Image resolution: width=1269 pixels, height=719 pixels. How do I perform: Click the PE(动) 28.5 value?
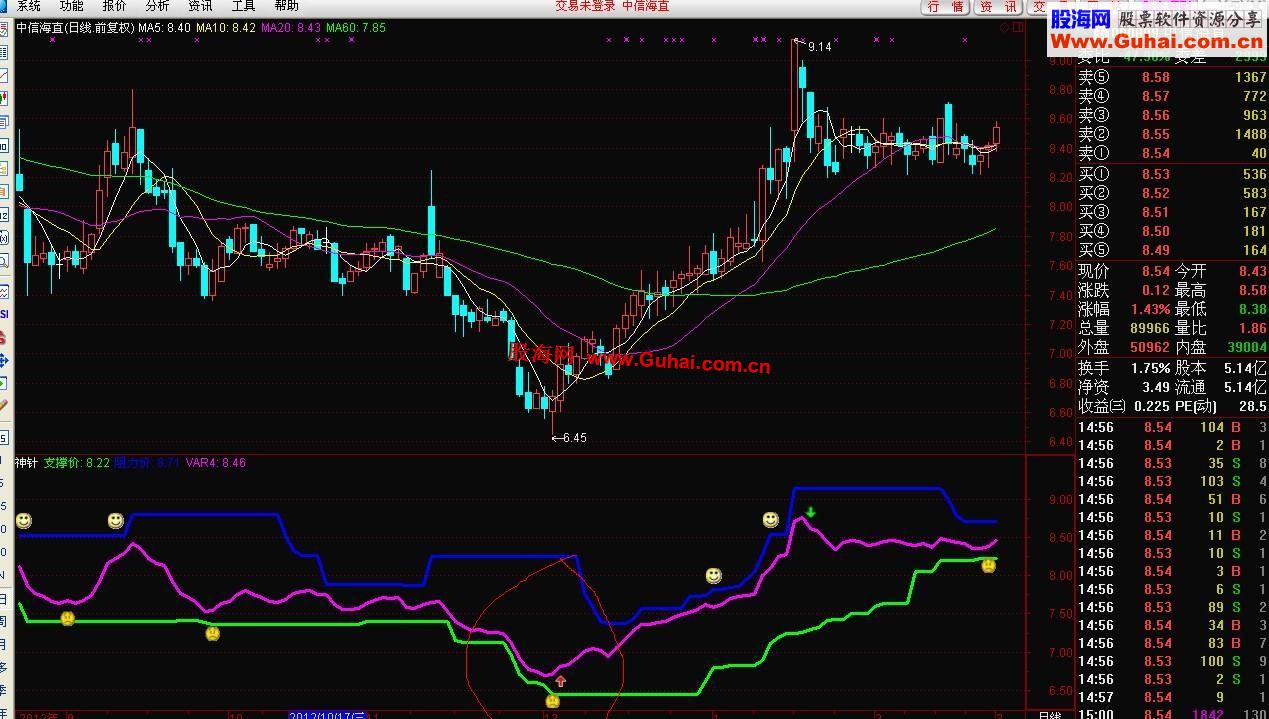(x=1253, y=406)
